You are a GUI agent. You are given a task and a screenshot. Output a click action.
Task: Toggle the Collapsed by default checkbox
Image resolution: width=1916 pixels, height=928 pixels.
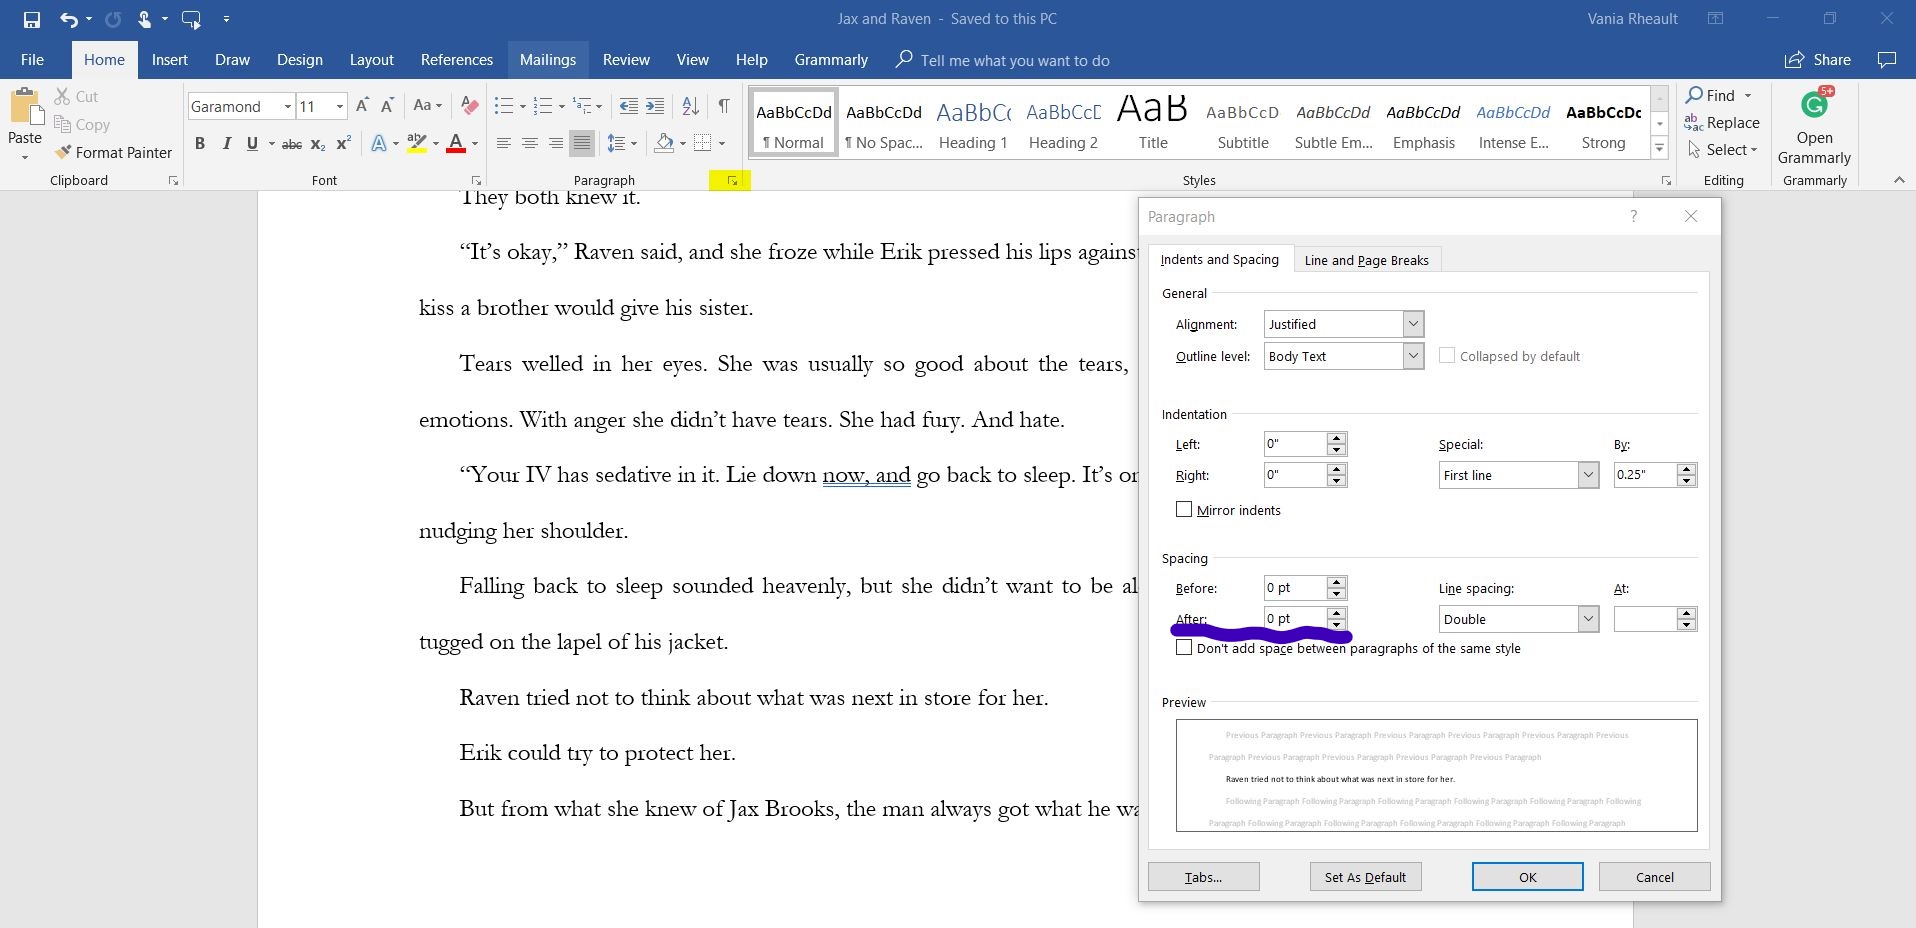[1447, 356]
